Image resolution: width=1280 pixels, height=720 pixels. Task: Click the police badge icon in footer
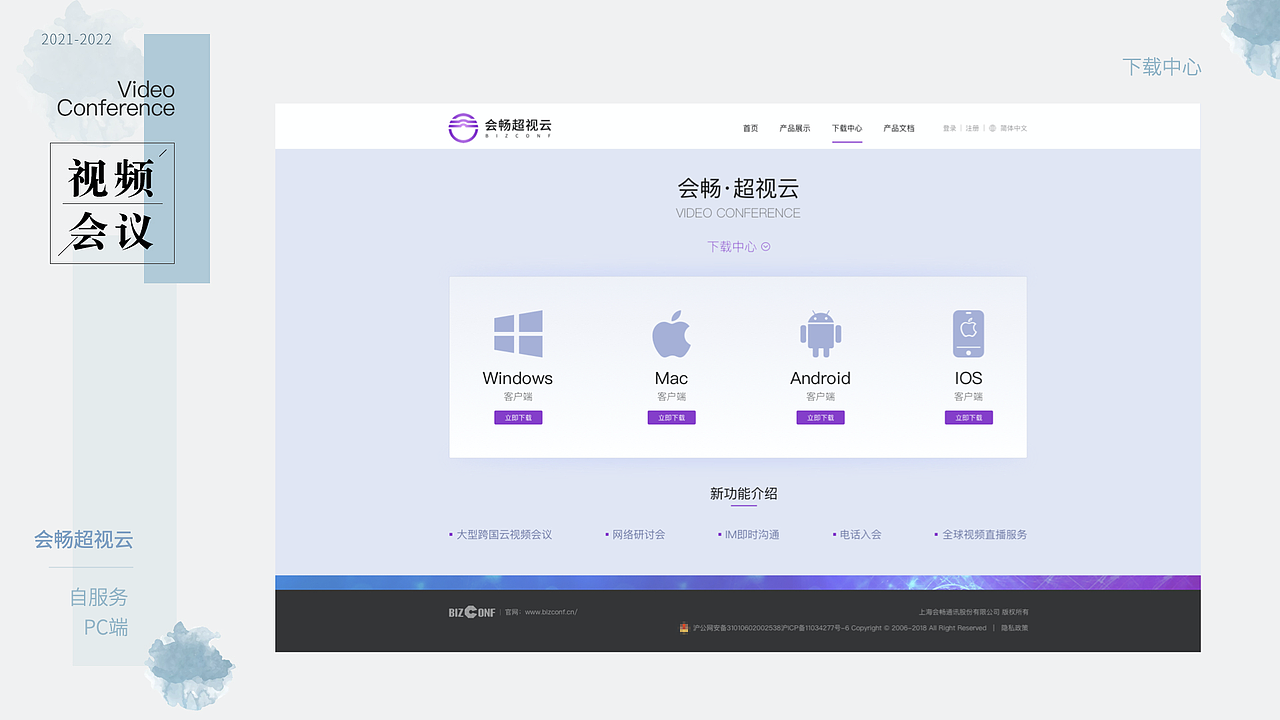684,628
